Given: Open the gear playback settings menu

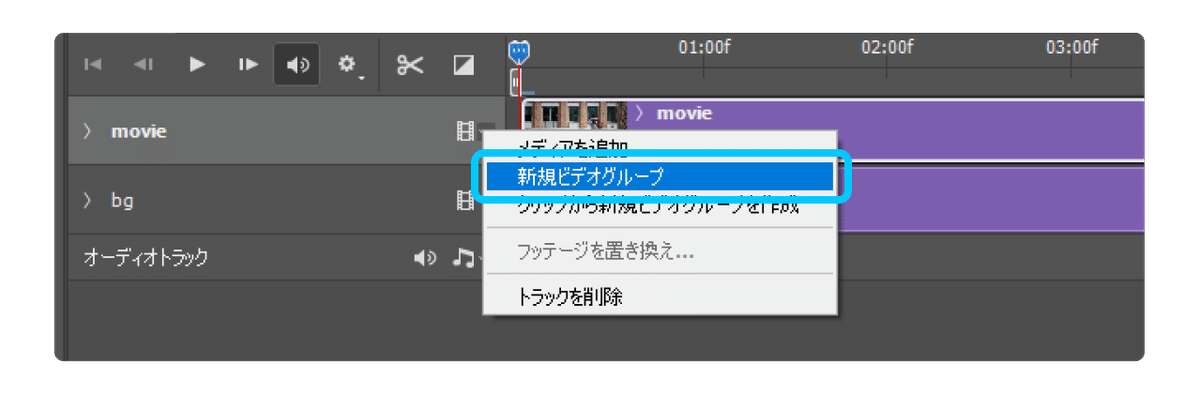Looking at the screenshot, I should (x=349, y=65).
